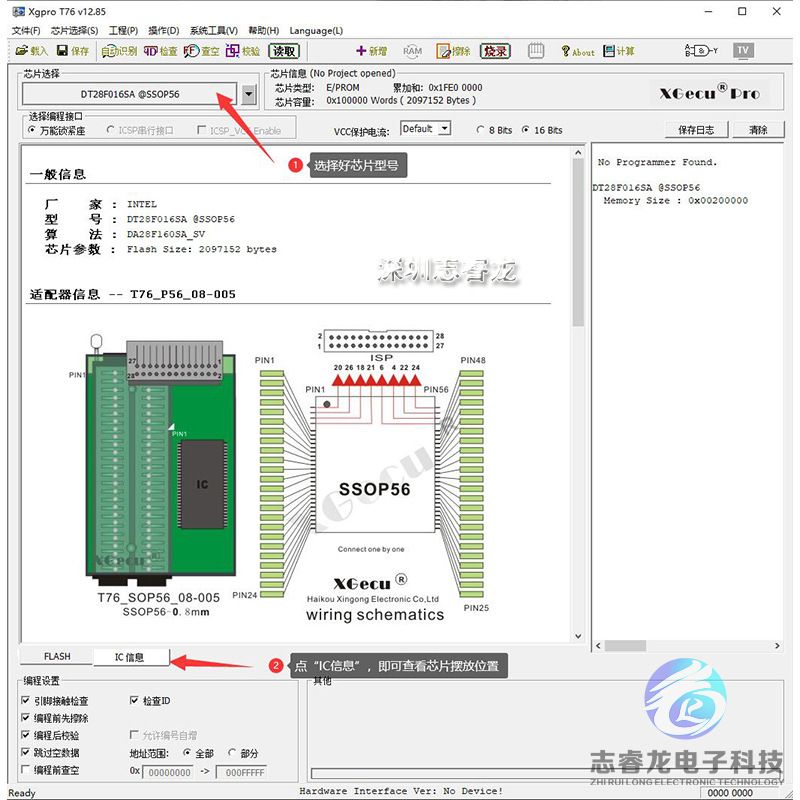Click the 检查 ID check icon
The height and width of the screenshot is (800, 800).
[160, 51]
